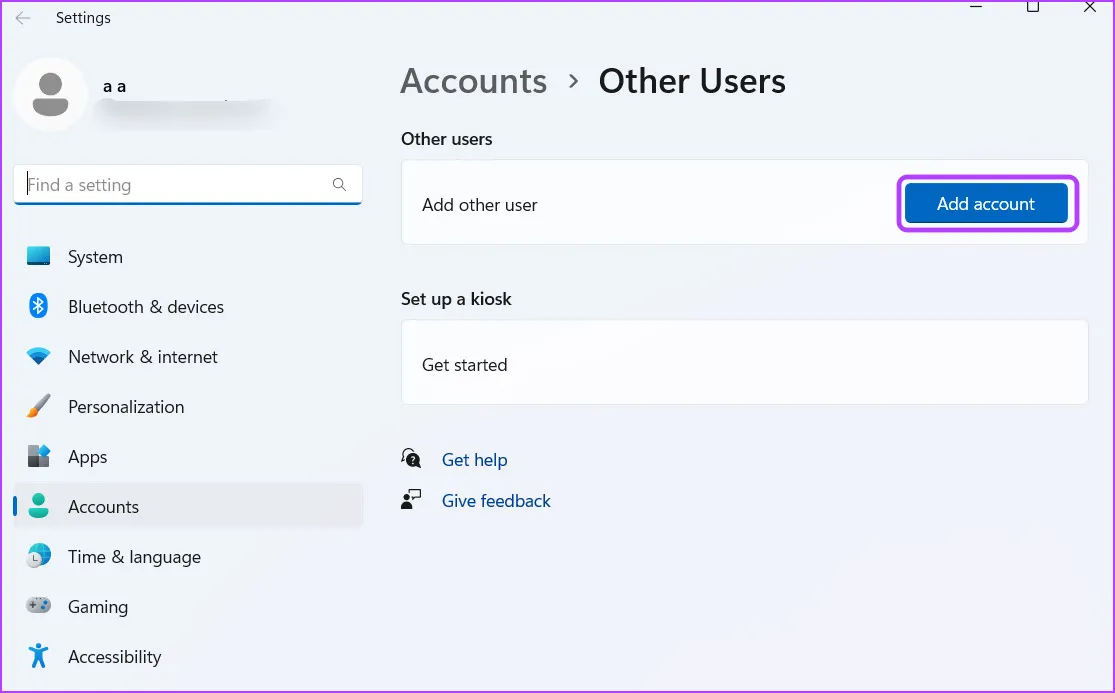Click the user profile avatar picture

click(51, 94)
